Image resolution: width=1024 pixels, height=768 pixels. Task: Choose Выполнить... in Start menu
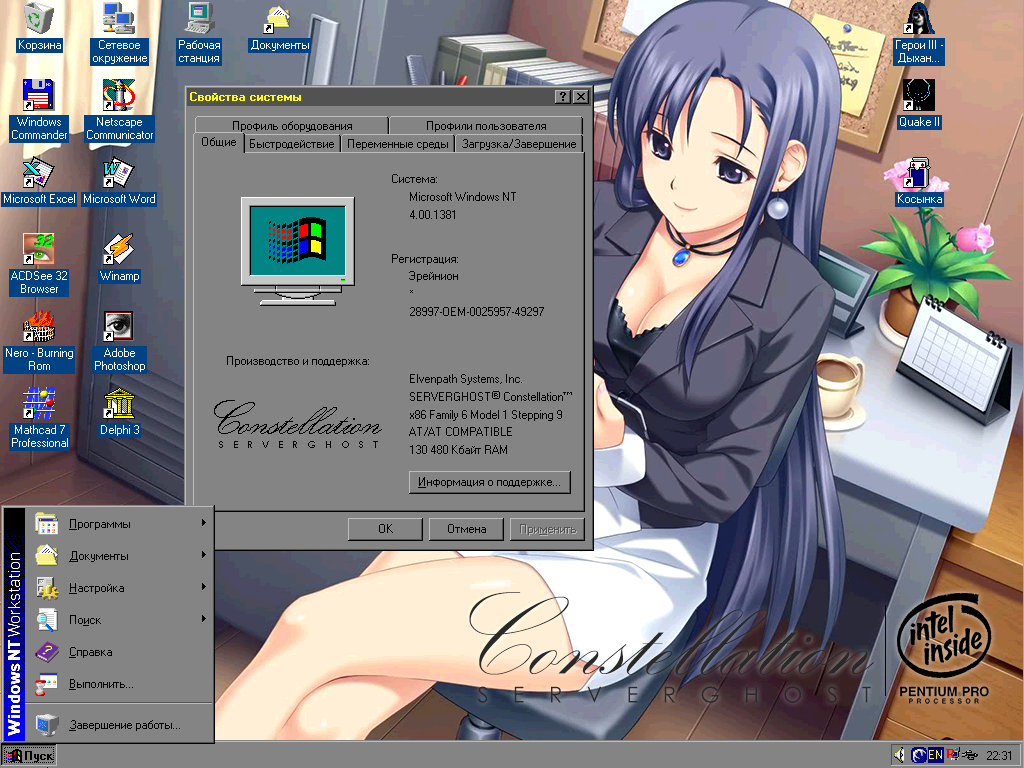[x=120, y=684]
